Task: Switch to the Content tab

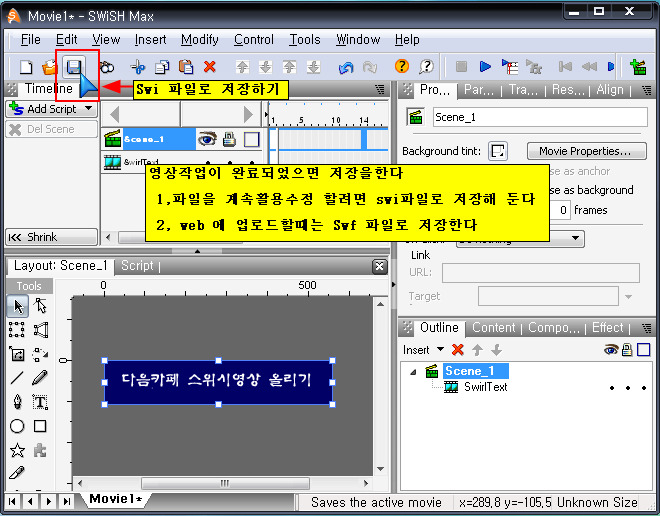Action: (493, 327)
